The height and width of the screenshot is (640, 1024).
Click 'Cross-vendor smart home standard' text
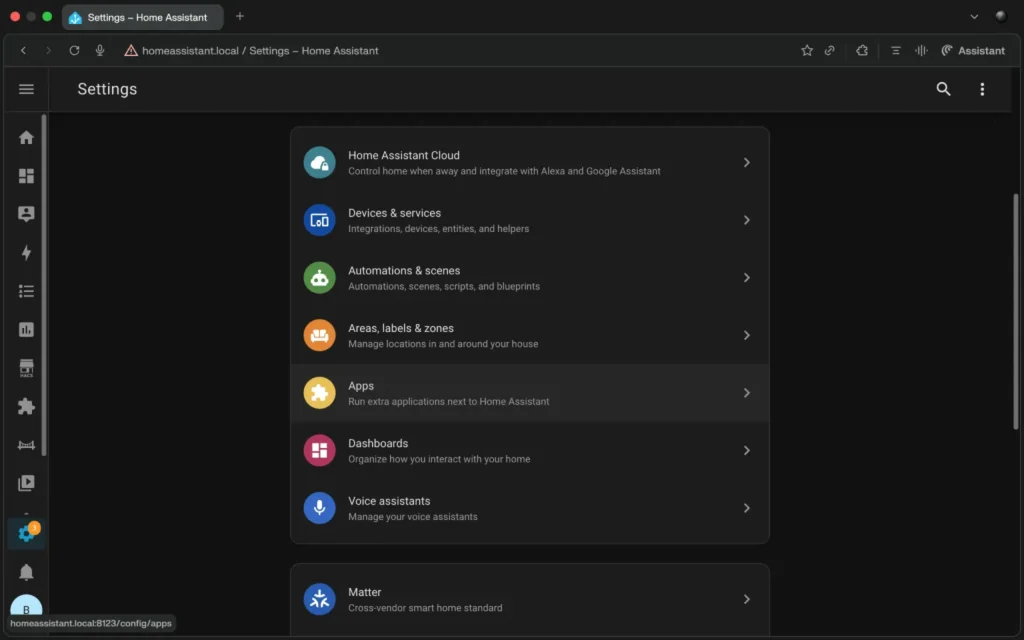[x=425, y=608]
